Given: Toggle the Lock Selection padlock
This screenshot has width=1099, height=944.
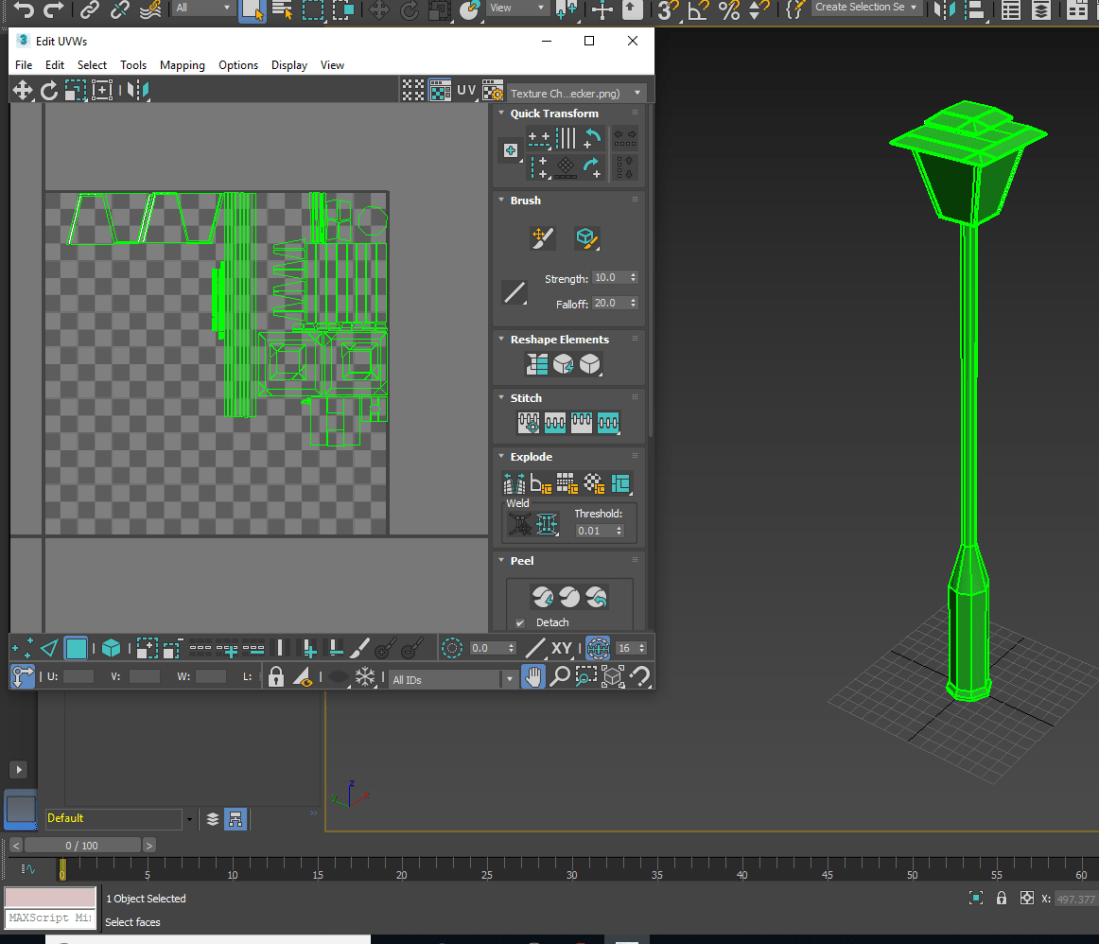Looking at the screenshot, I should pos(276,677).
